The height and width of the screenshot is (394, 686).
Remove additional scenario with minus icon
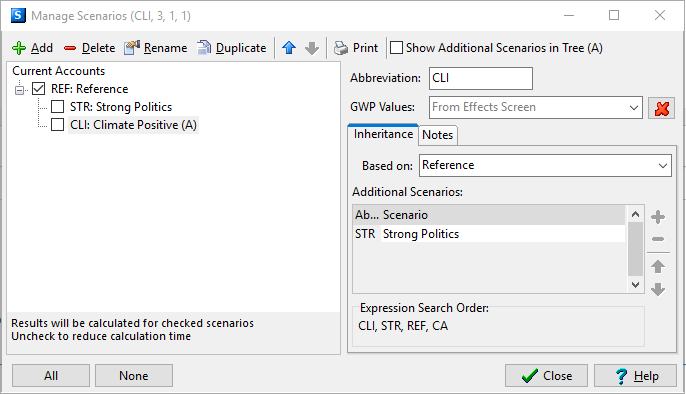(x=658, y=239)
